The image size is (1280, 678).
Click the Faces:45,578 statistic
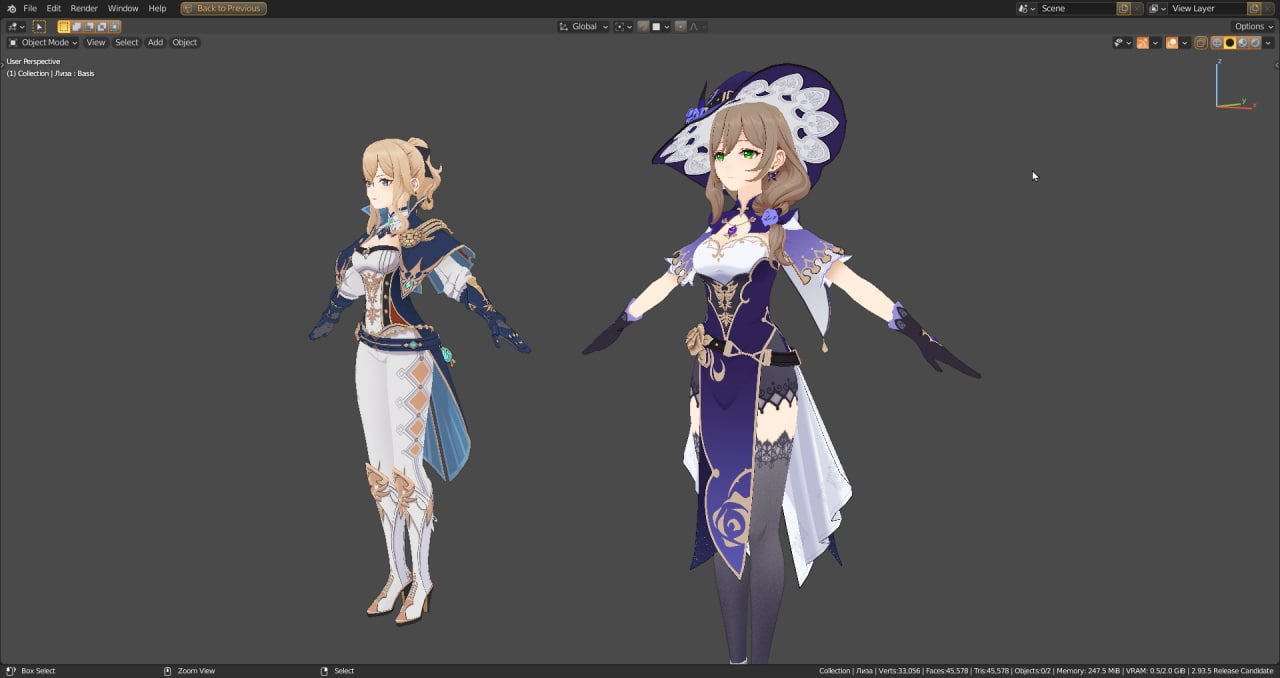(947, 671)
